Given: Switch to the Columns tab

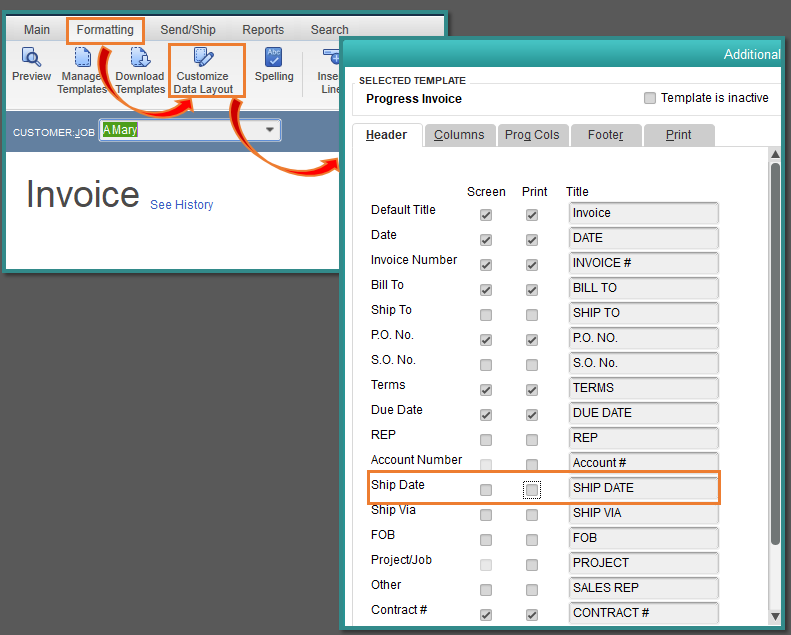Looking at the screenshot, I should point(459,135).
